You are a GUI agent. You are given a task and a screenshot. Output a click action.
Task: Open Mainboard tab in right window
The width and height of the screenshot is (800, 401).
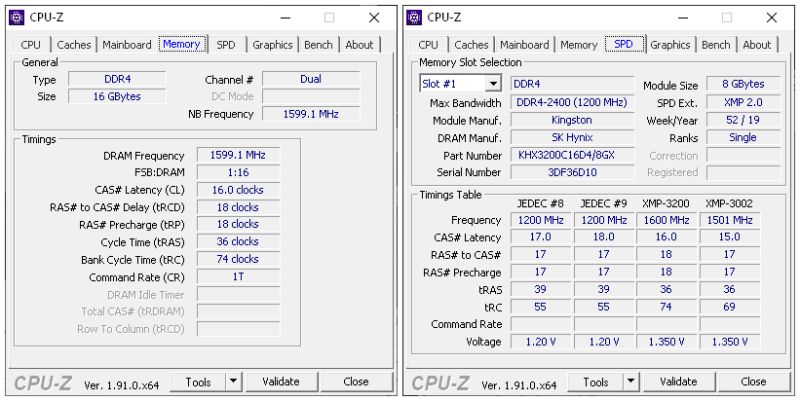click(x=524, y=45)
